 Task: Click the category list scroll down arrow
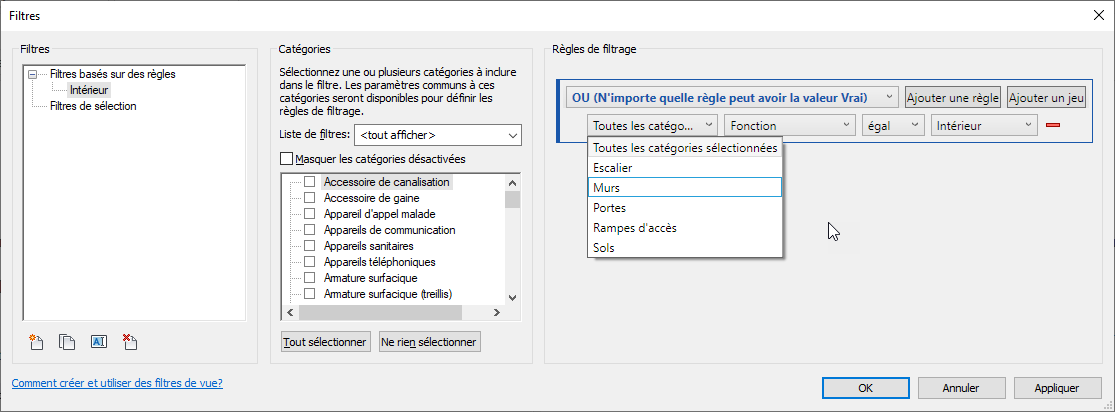point(513,297)
